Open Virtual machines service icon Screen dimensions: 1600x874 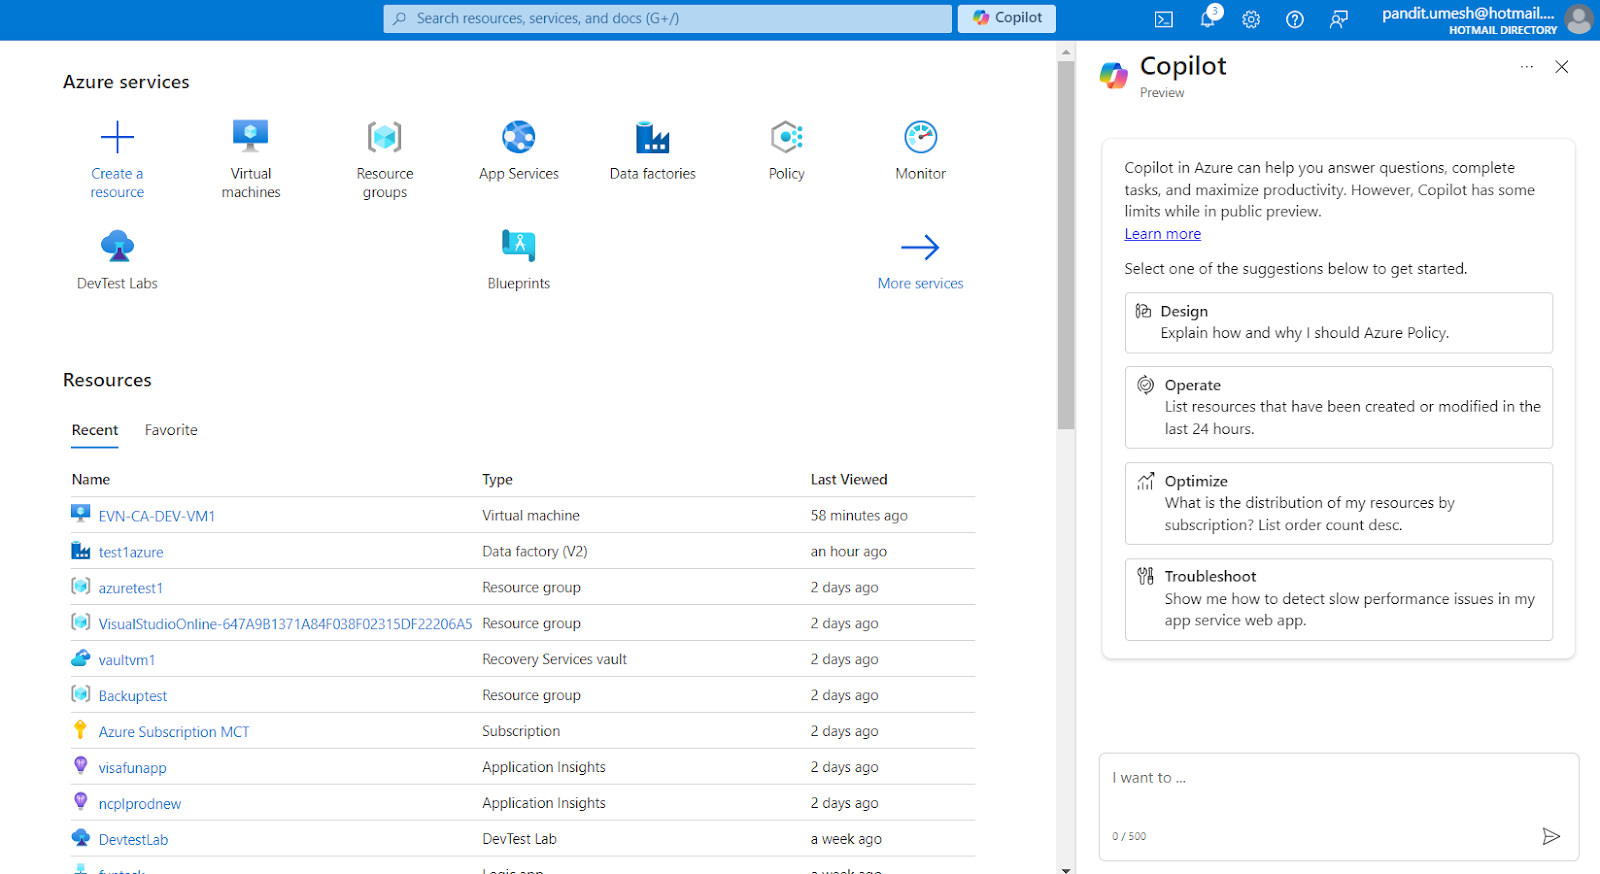coord(251,137)
